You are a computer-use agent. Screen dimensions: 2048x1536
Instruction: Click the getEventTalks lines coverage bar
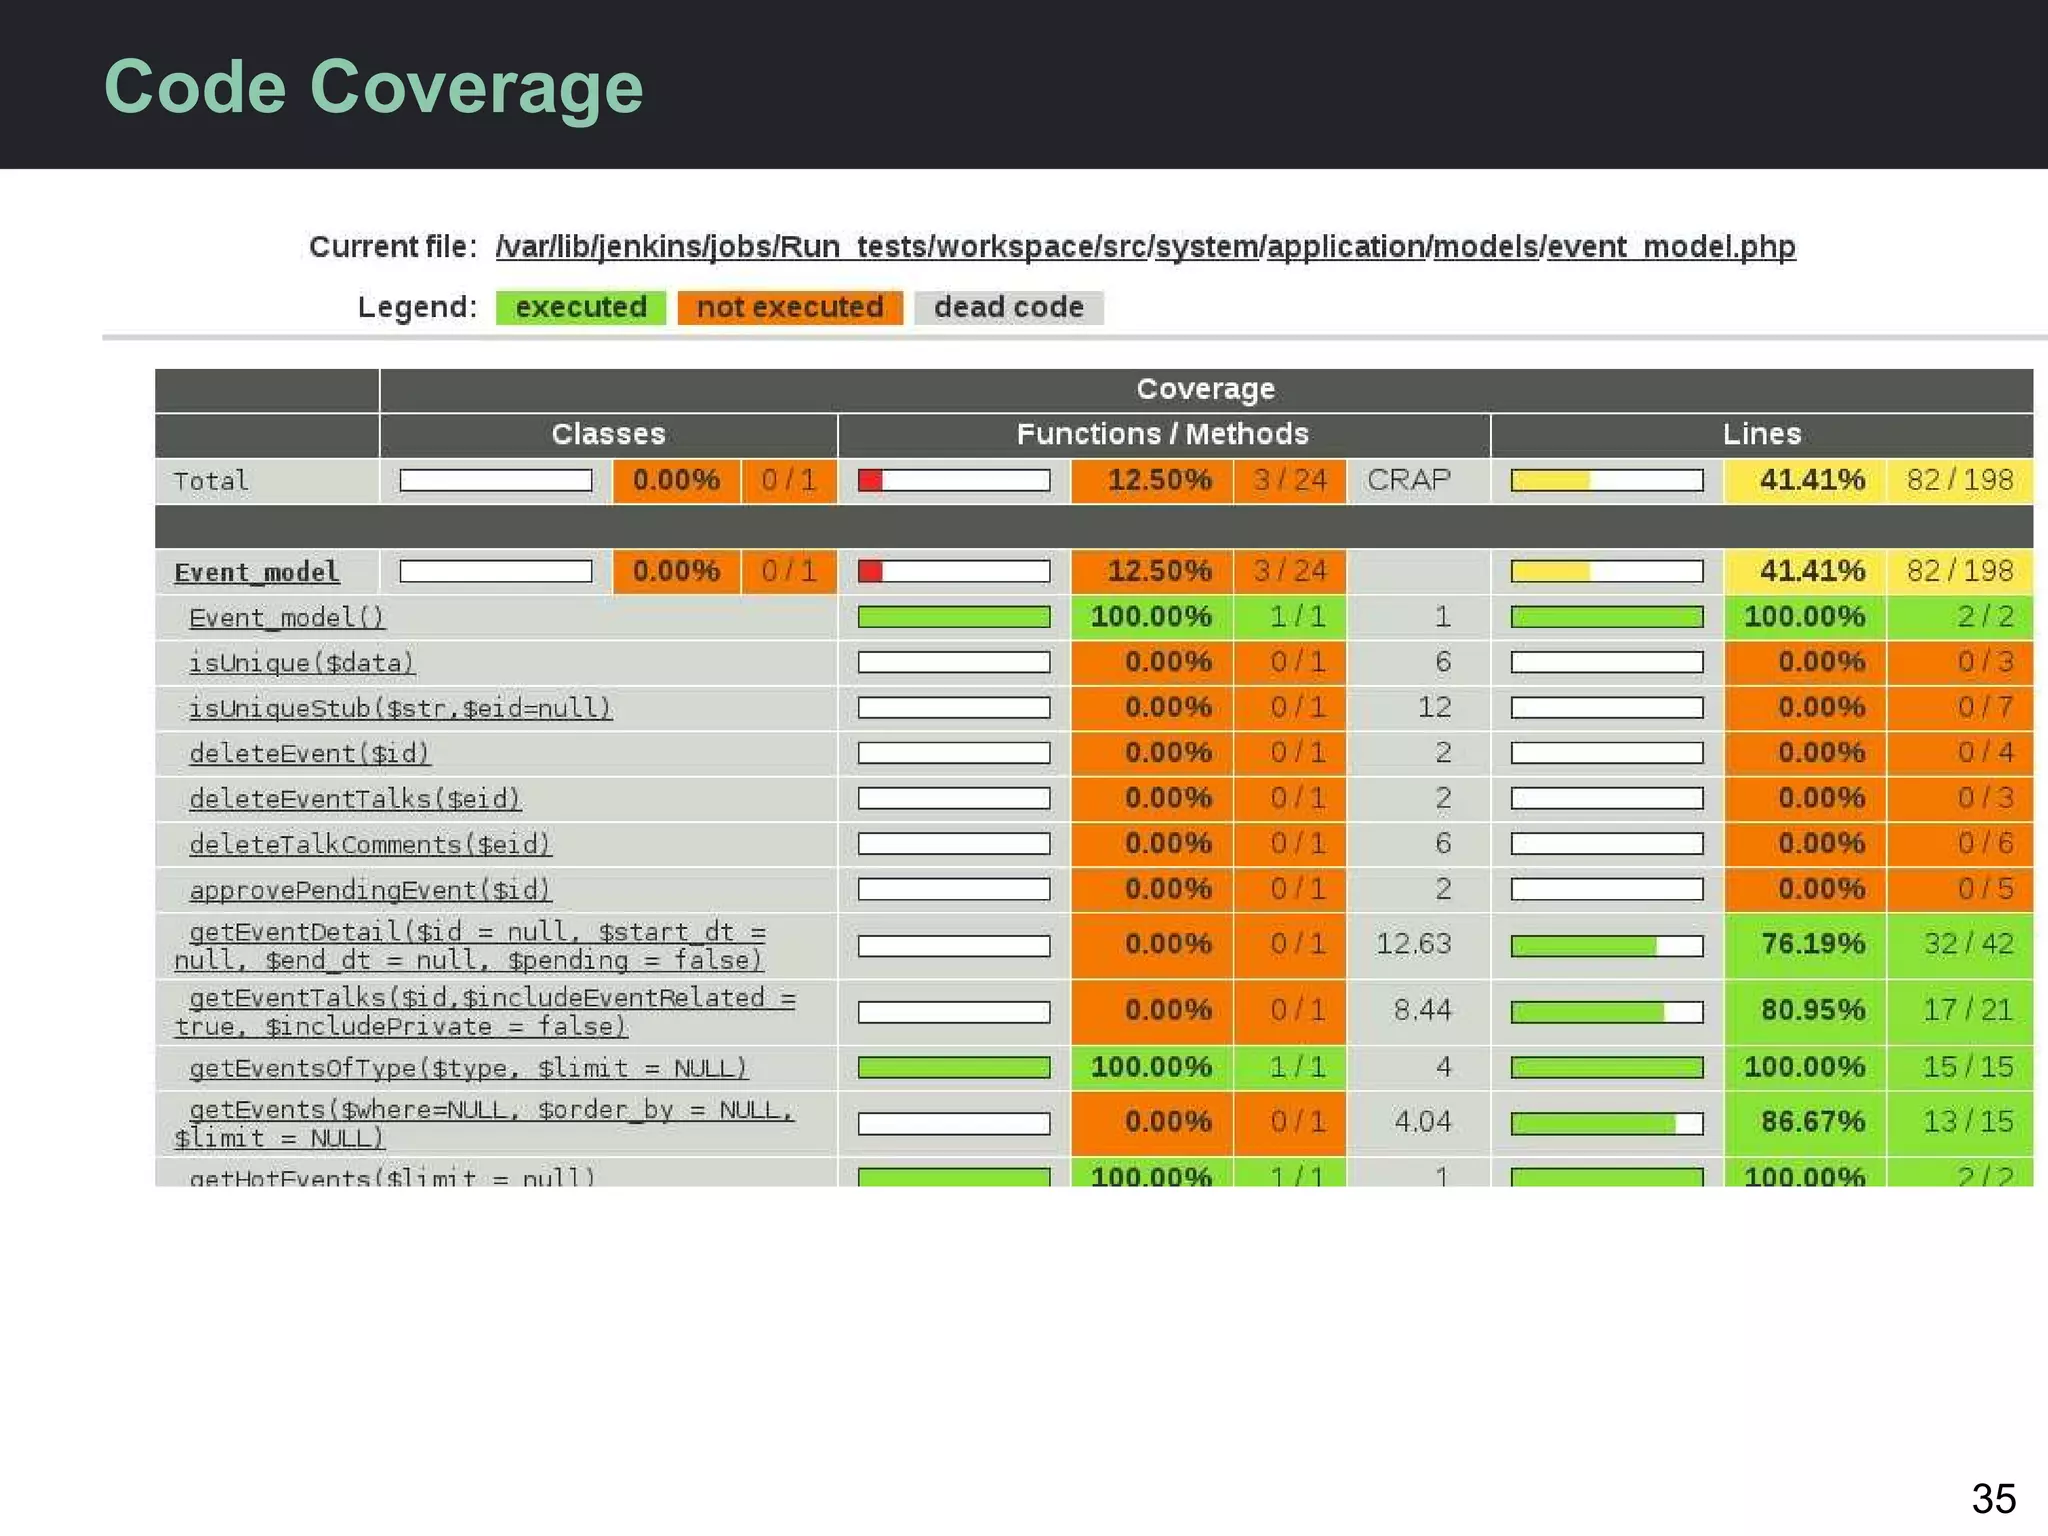[1607, 1012]
